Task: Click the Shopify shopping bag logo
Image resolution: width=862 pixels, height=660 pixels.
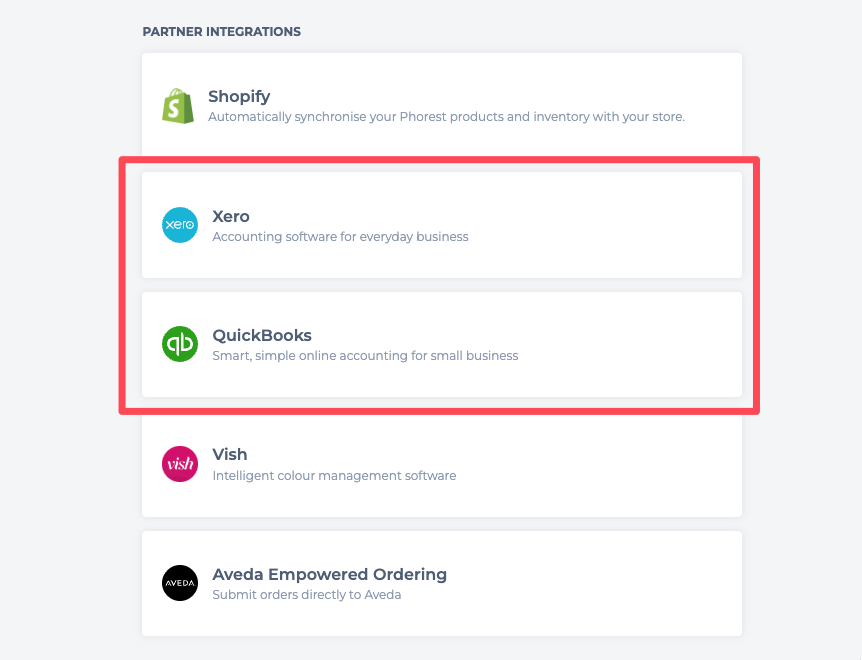Action: 178,105
